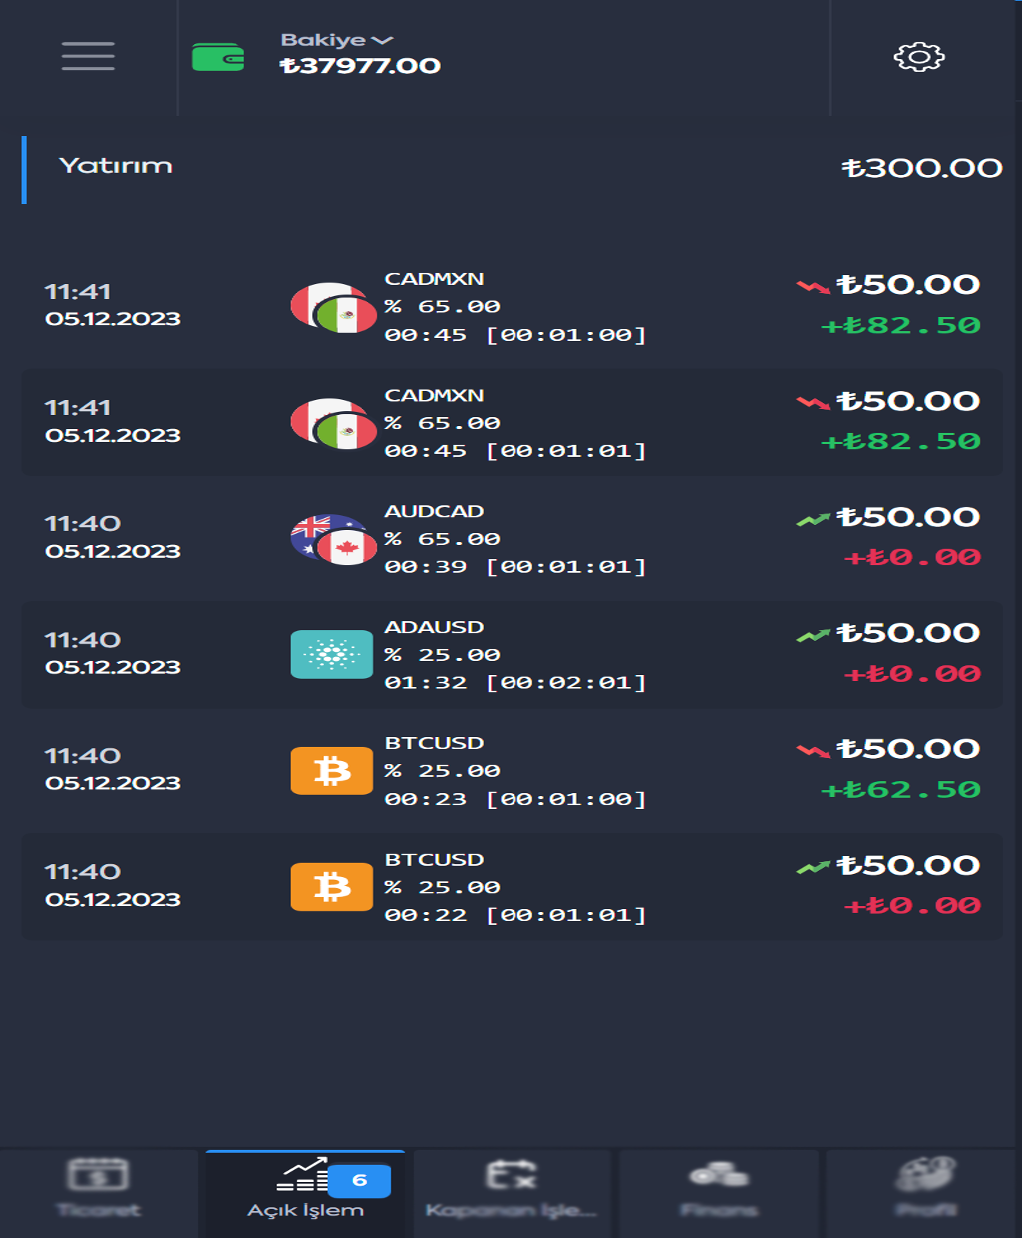Switch to the Ticaret tab
The height and width of the screenshot is (1239, 1022).
pyautogui.click(x=99, y=1189)
